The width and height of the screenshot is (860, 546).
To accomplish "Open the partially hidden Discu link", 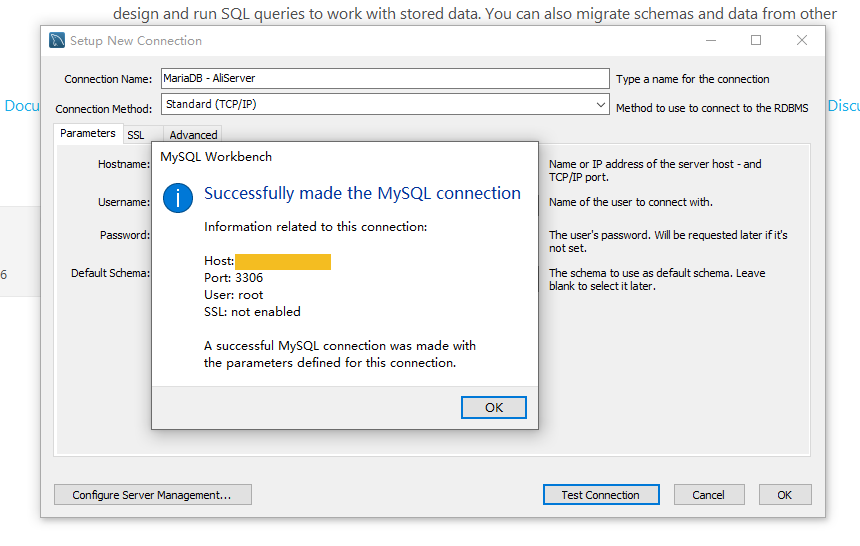I will [x=843, y=106].
